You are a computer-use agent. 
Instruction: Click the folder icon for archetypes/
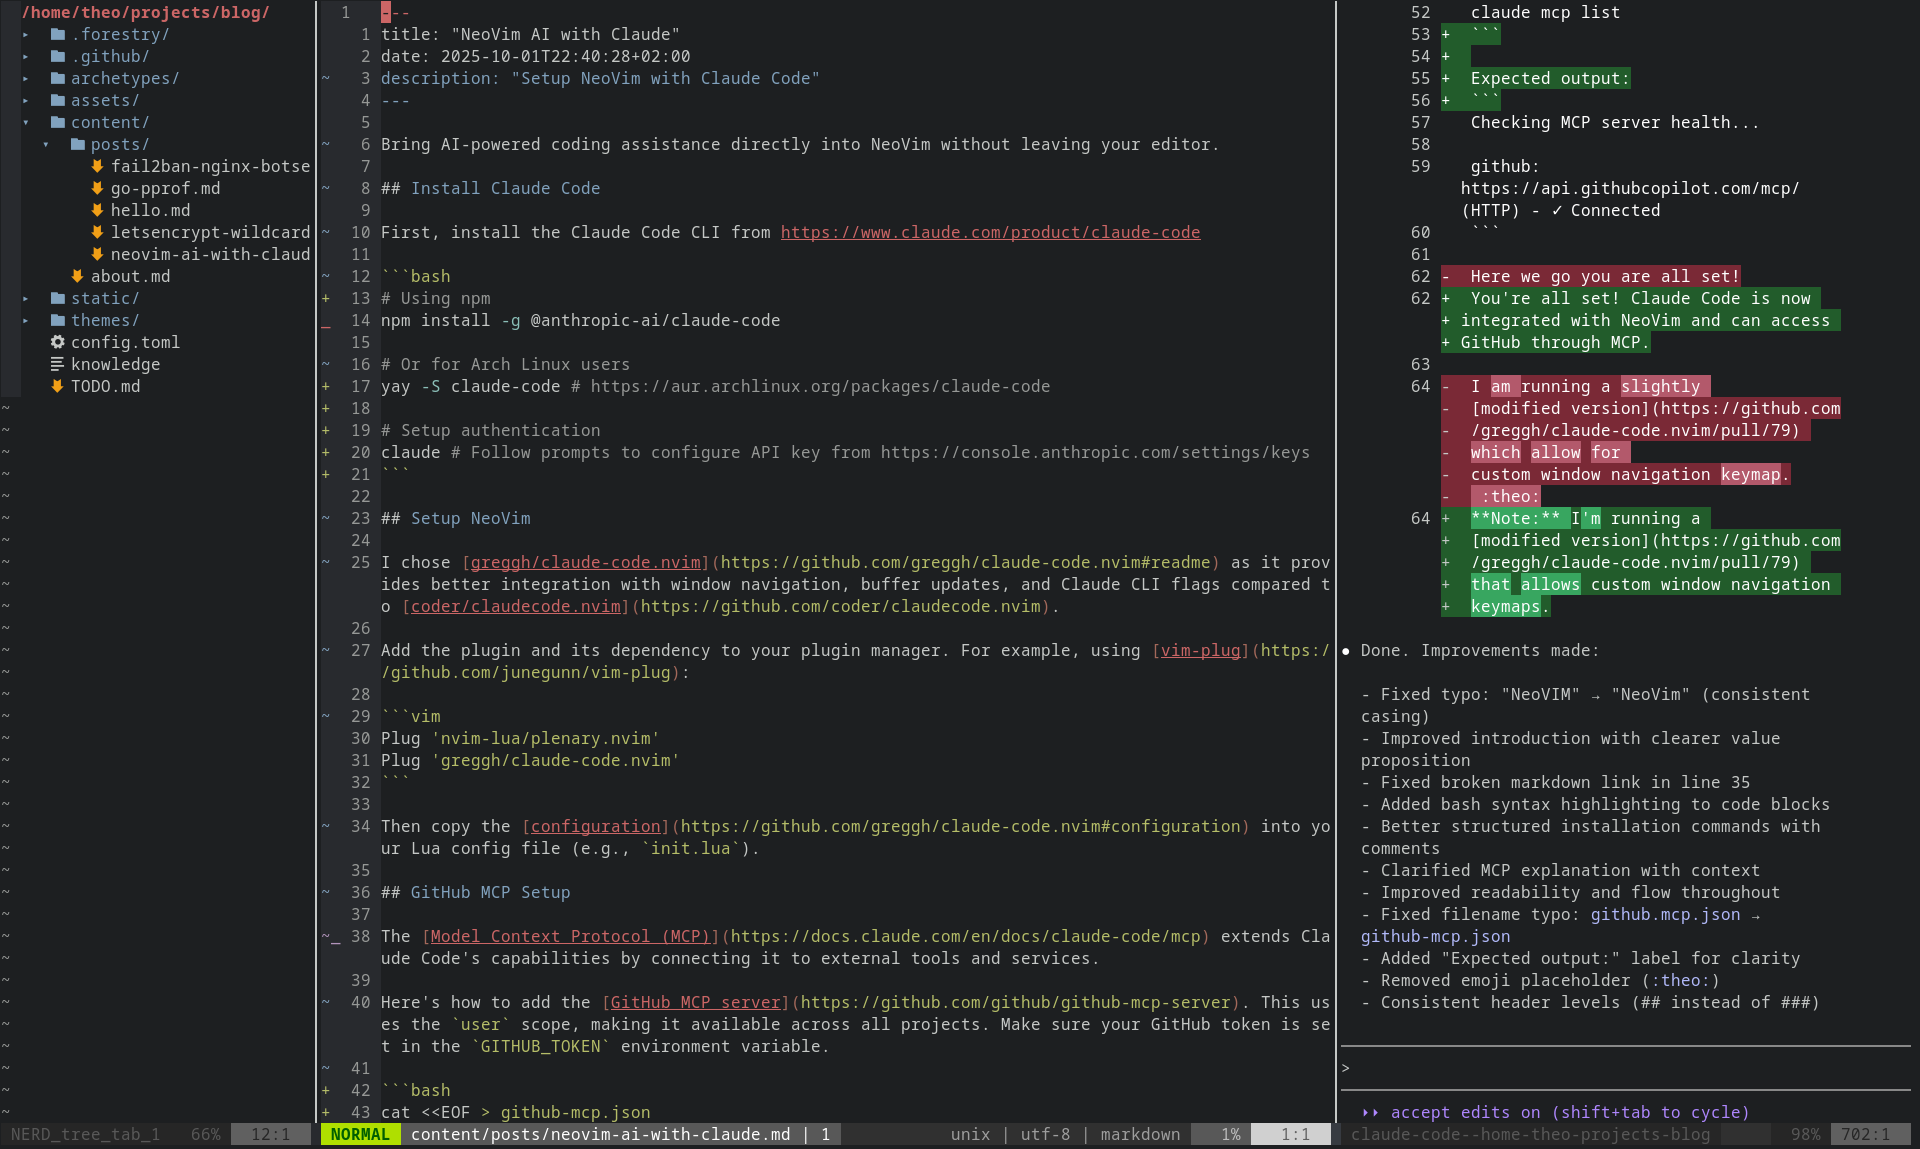point(58,78)
